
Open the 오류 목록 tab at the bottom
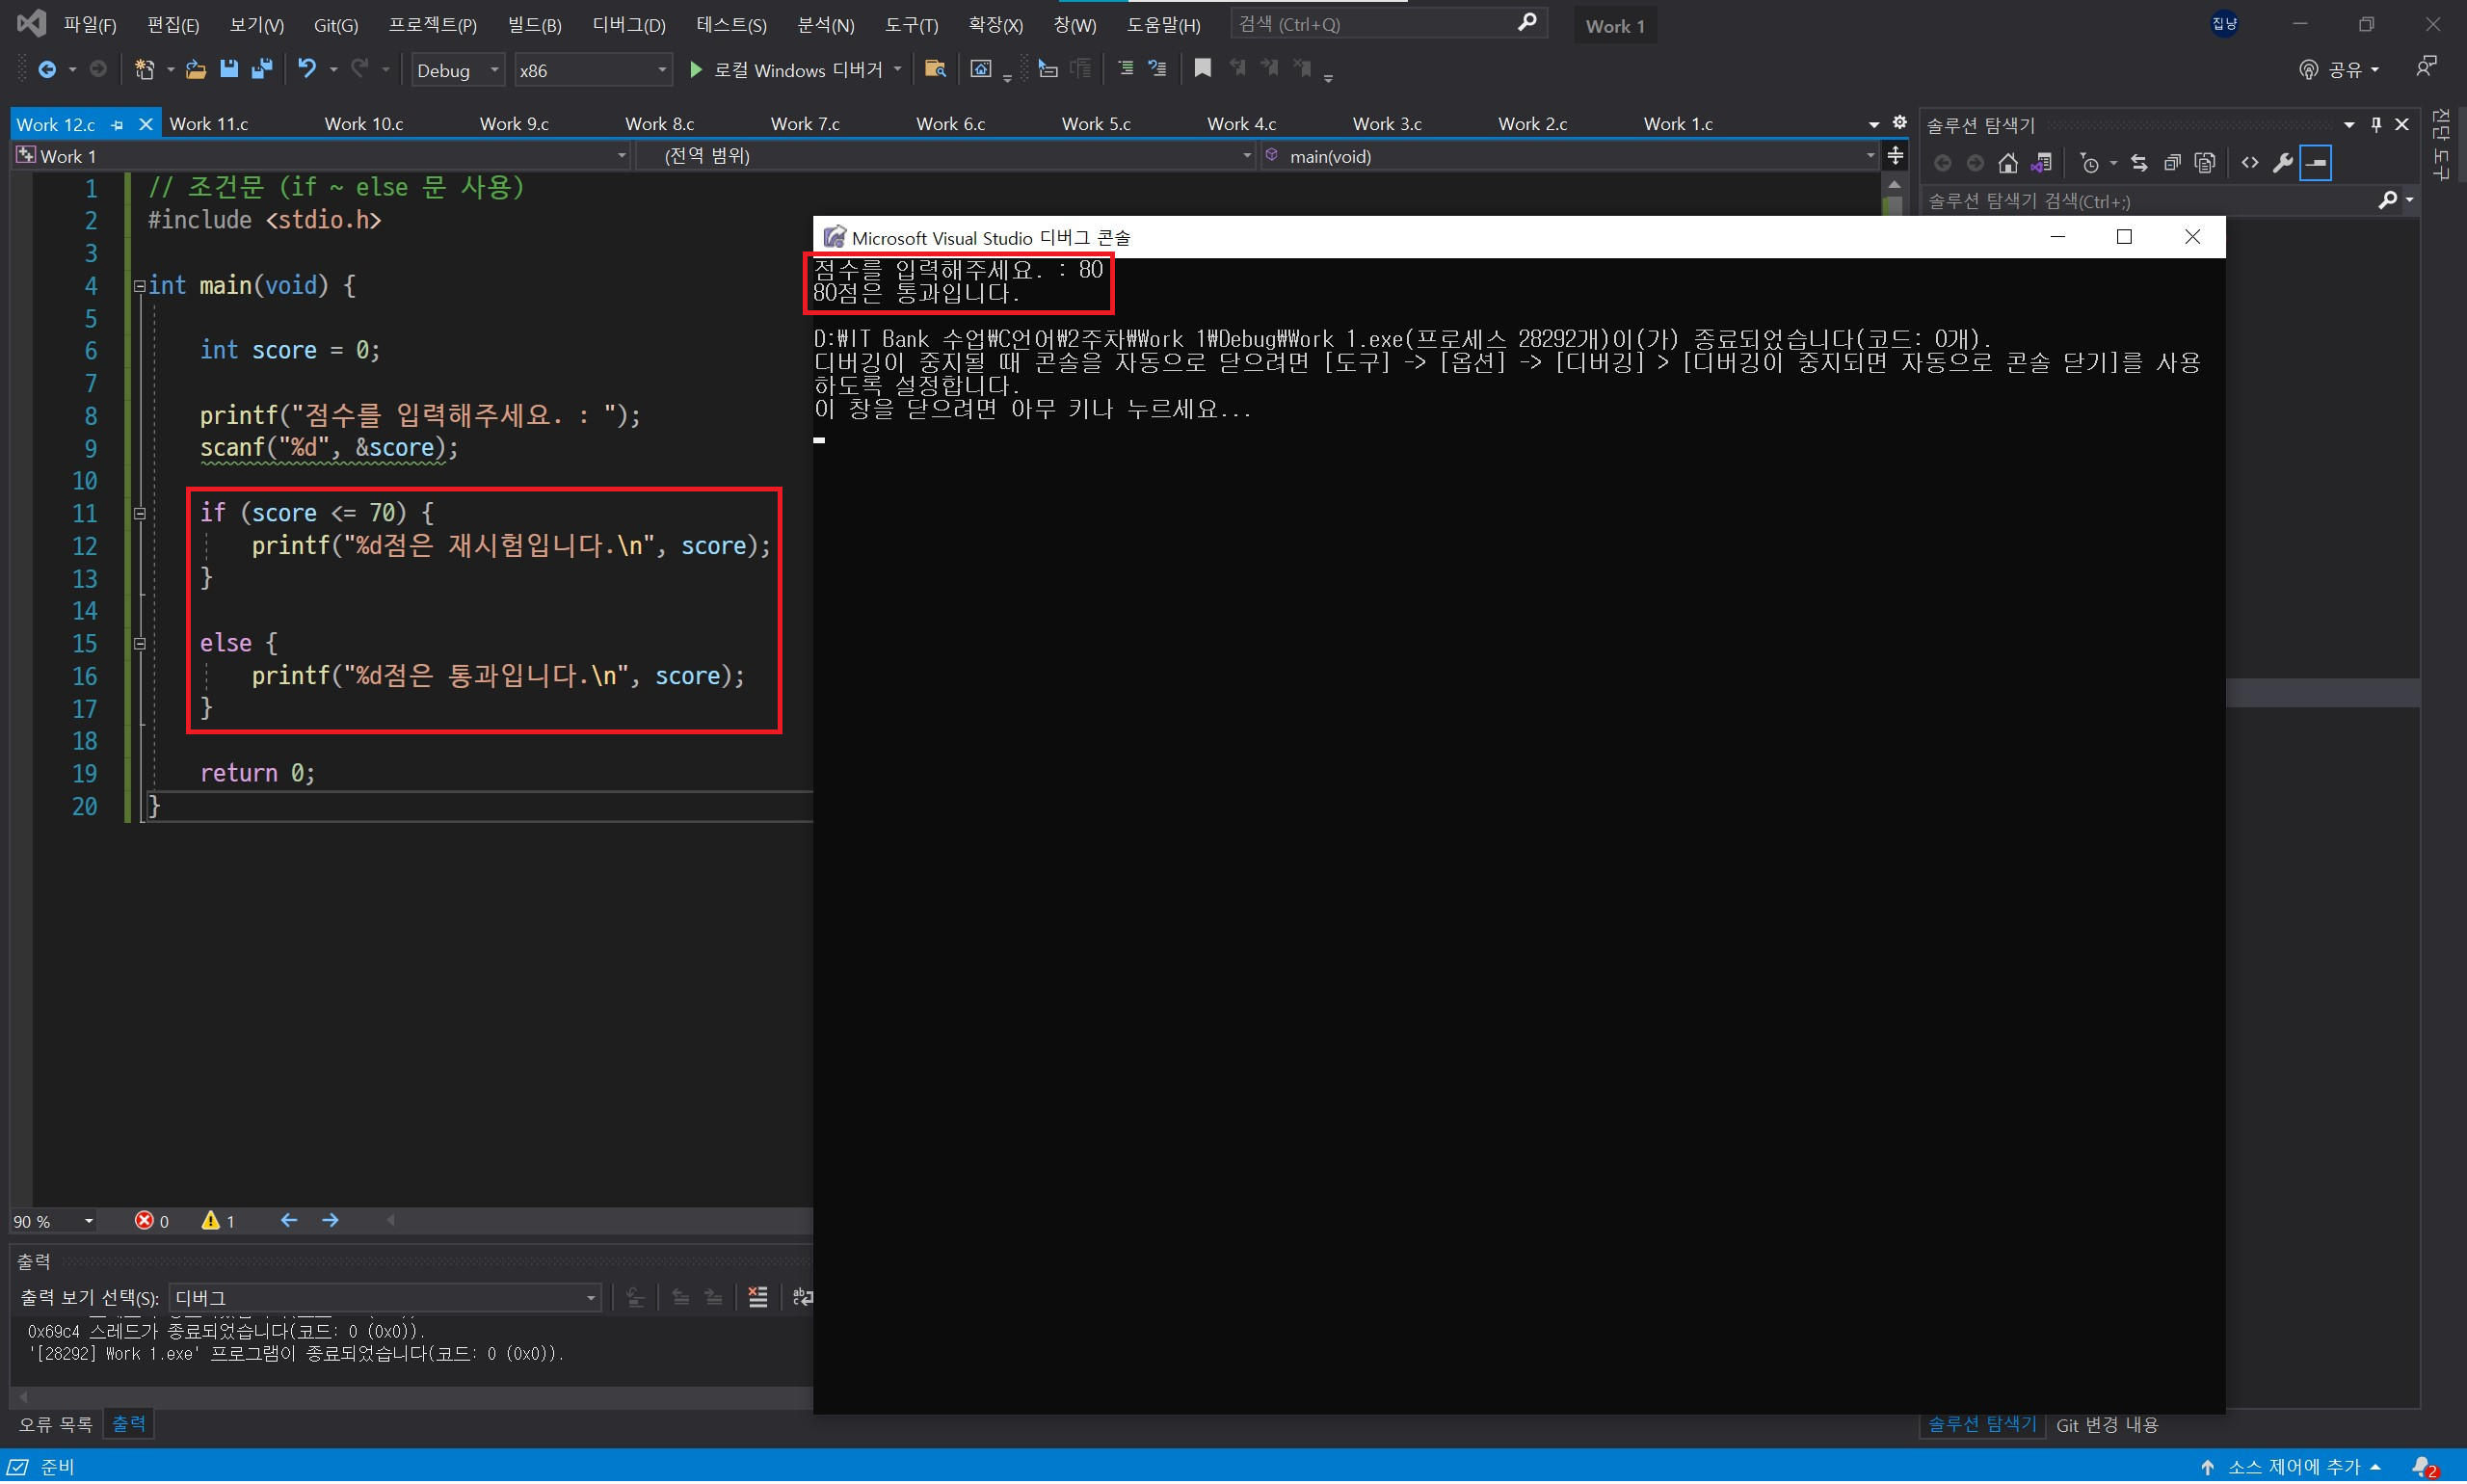[x=55, y=1424]
